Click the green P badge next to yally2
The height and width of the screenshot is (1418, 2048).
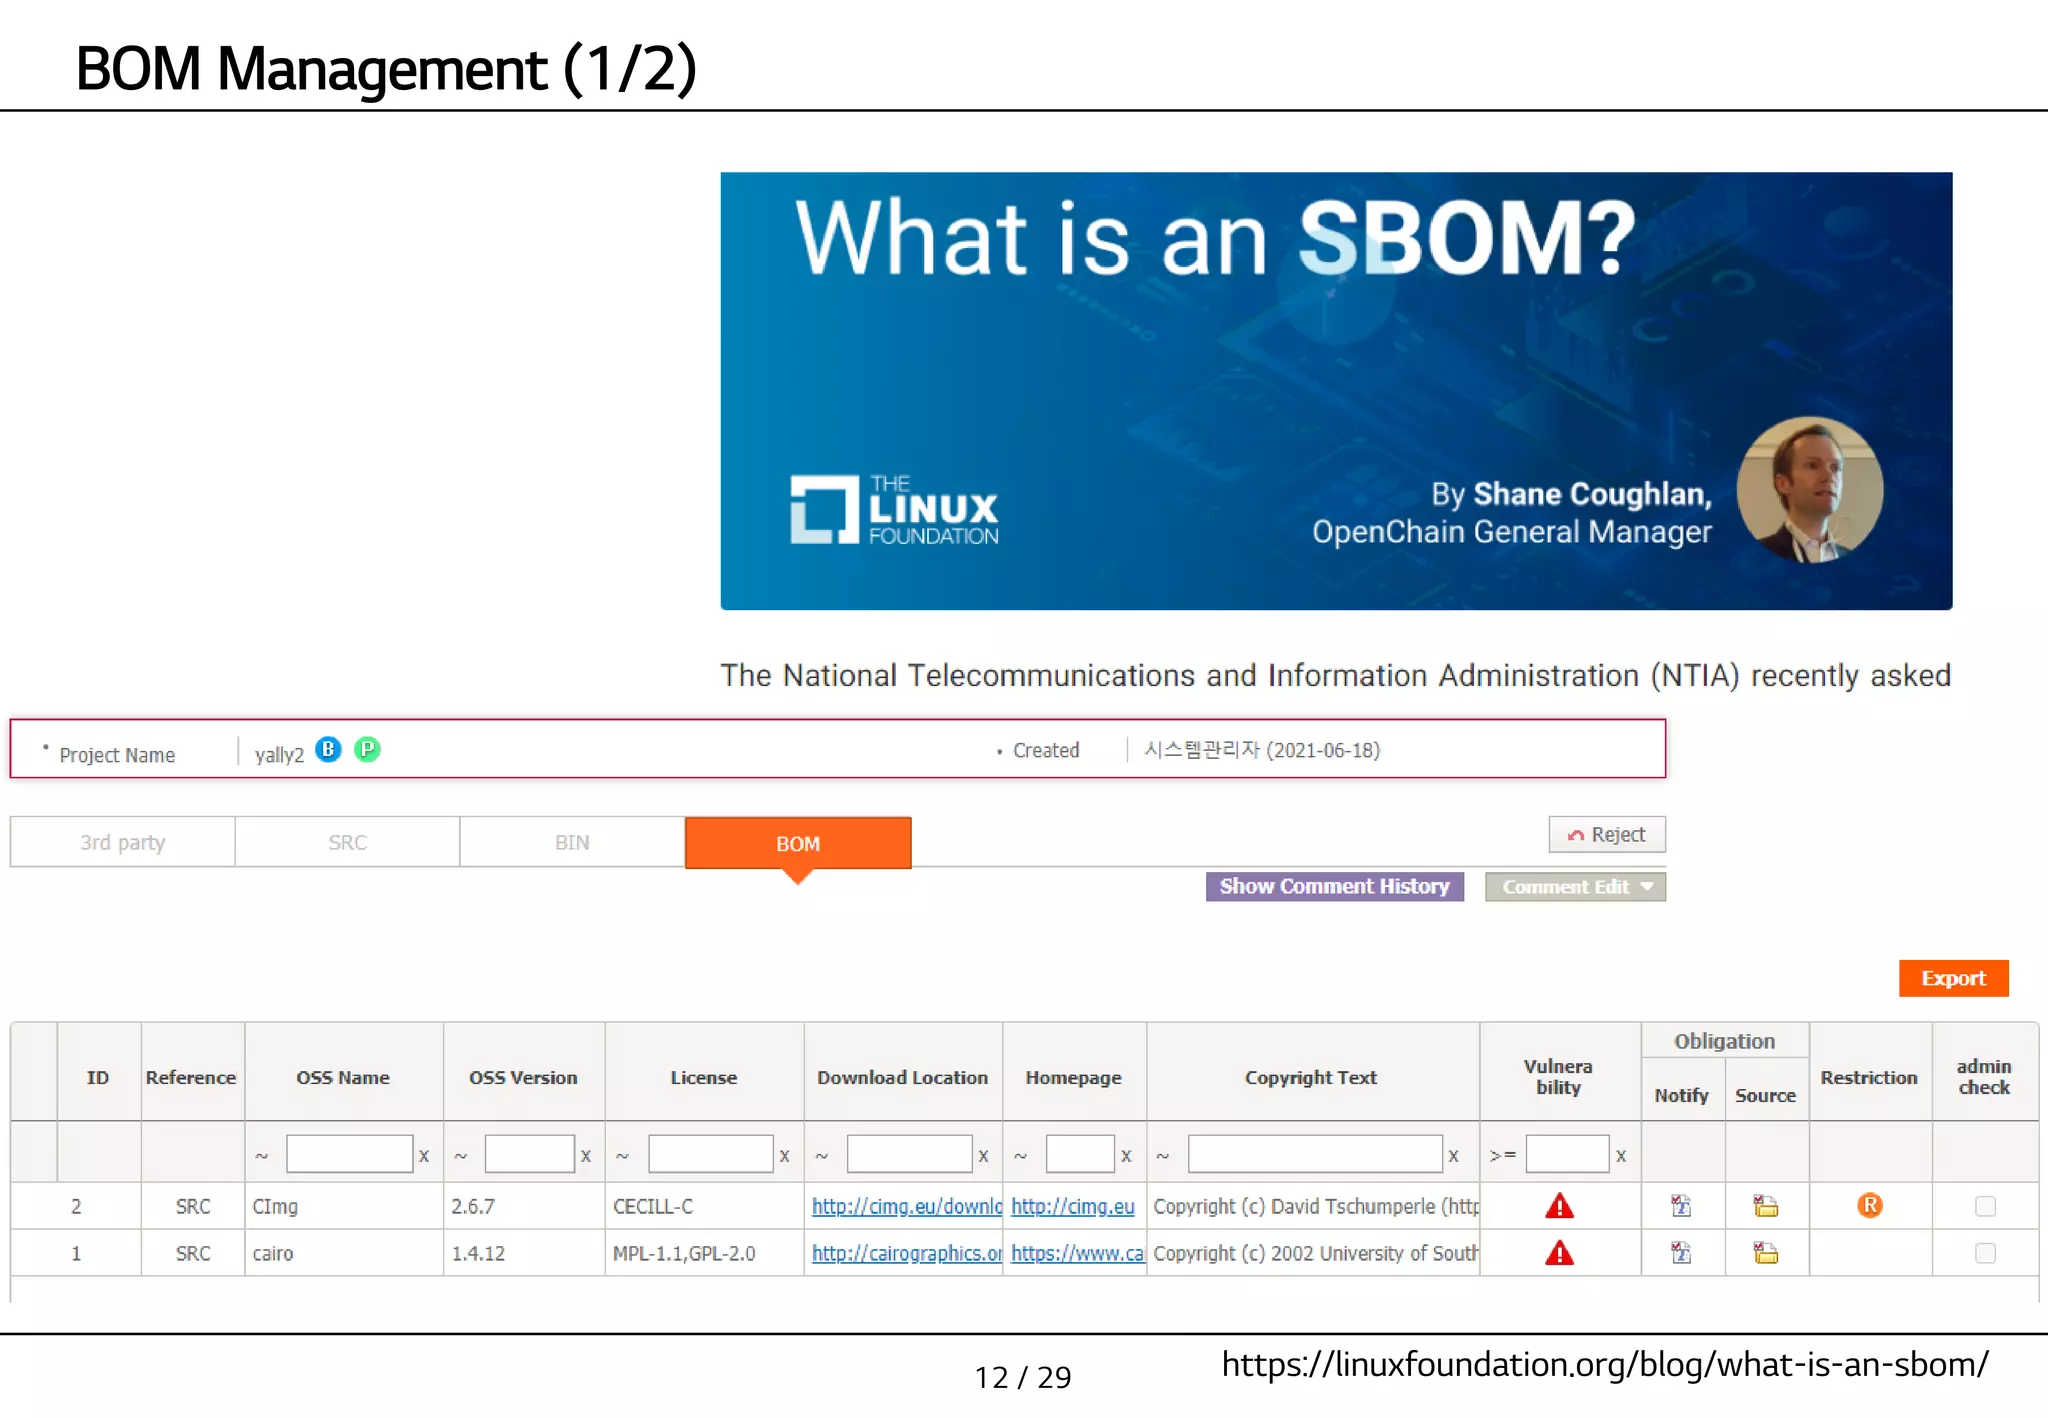(x=367, y=749)
